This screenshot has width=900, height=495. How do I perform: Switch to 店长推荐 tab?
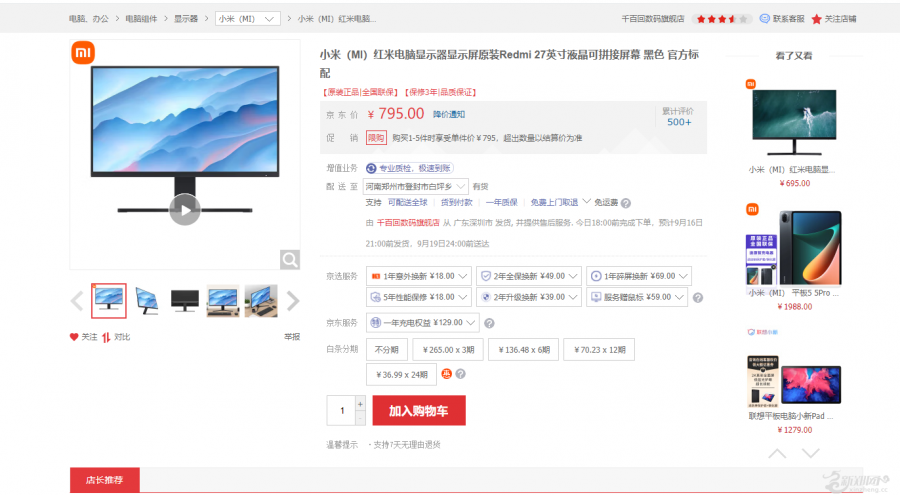click(104, 480)
